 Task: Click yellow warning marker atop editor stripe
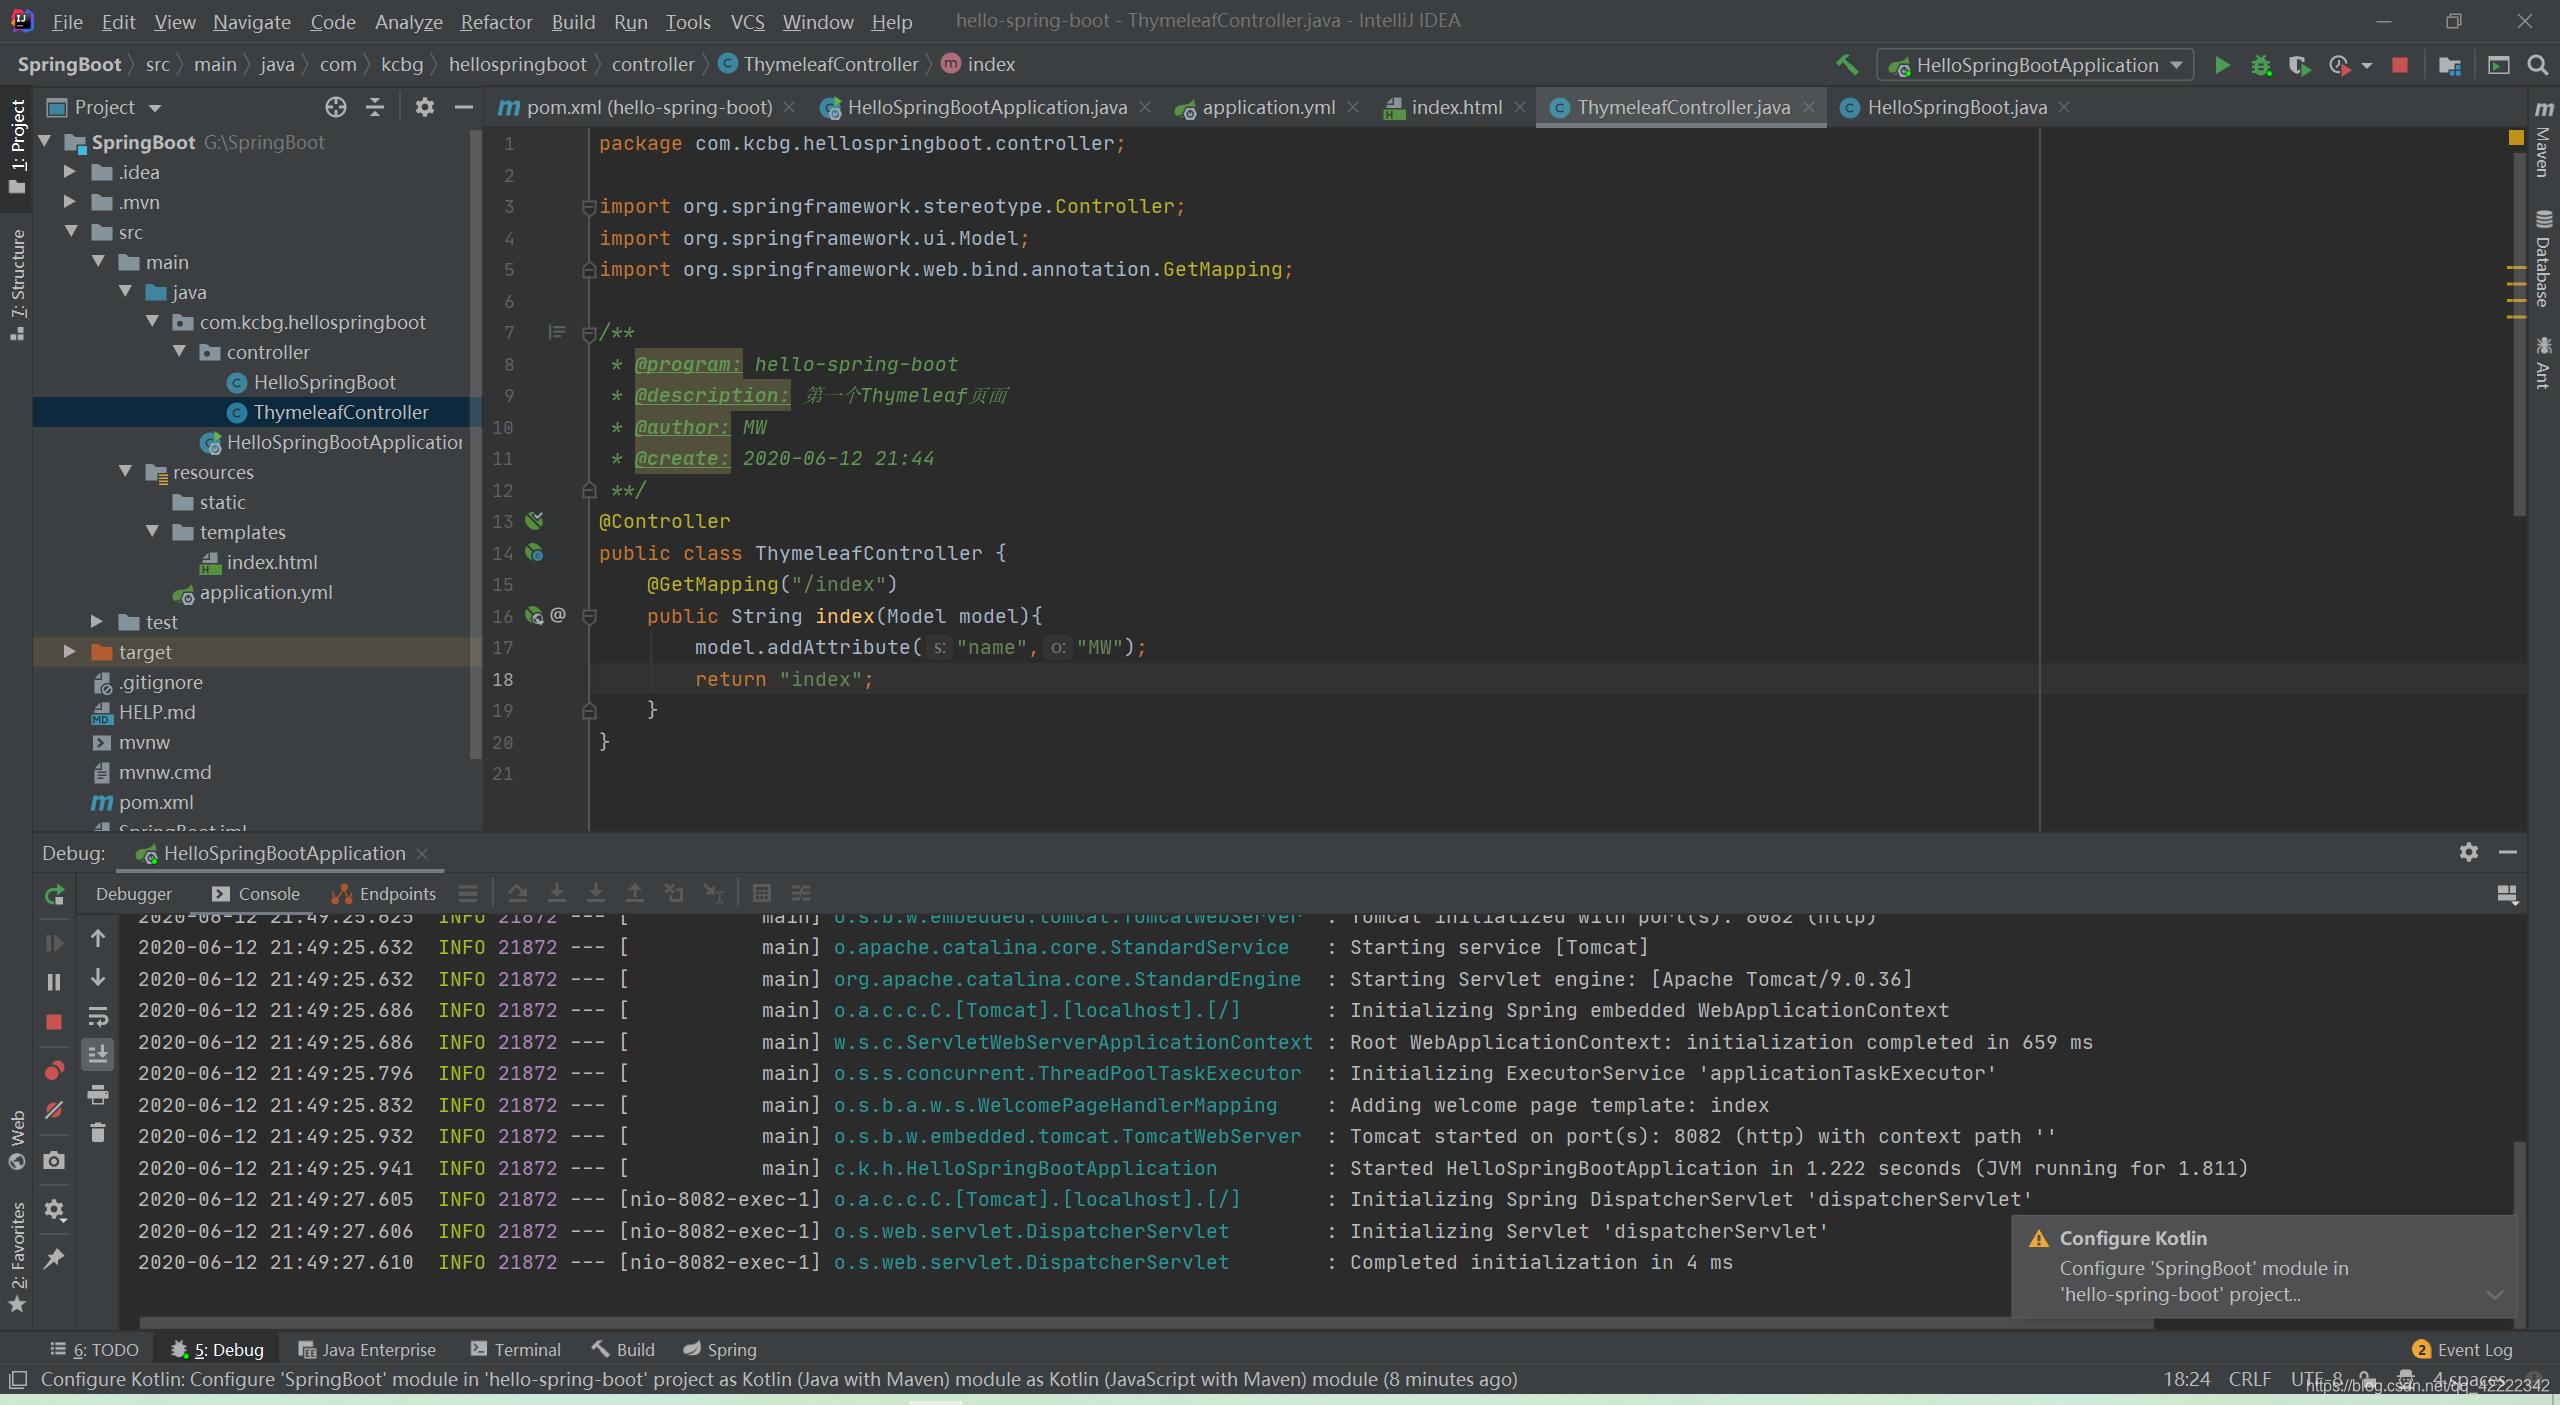point(2516,138)
